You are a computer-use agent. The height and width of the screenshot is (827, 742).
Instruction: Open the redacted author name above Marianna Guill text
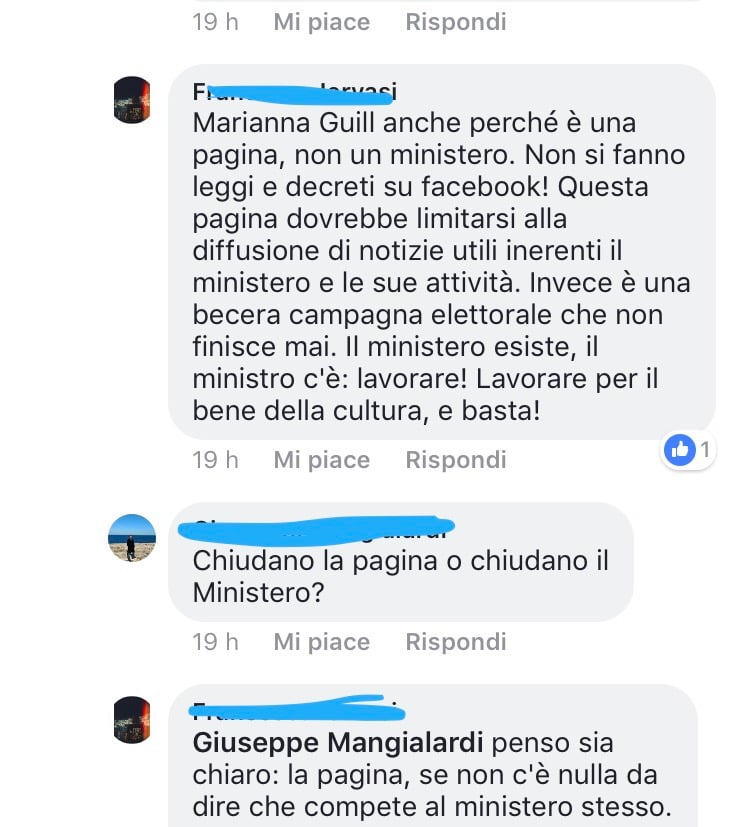(294, 93)
